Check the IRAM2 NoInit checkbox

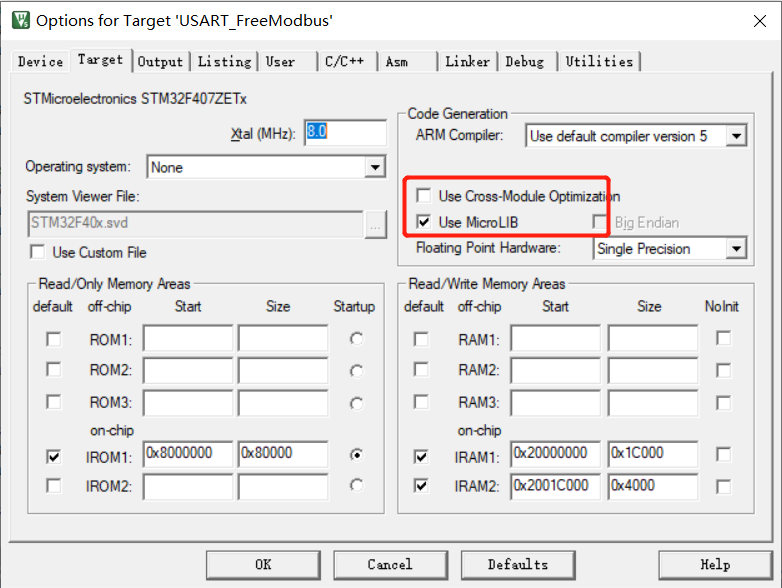click(x=724, y=486)
